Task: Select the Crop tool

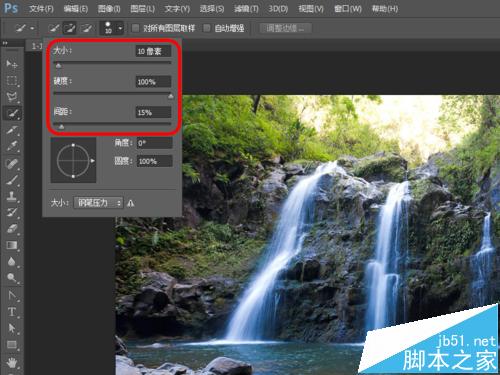Action: [12, 130]
